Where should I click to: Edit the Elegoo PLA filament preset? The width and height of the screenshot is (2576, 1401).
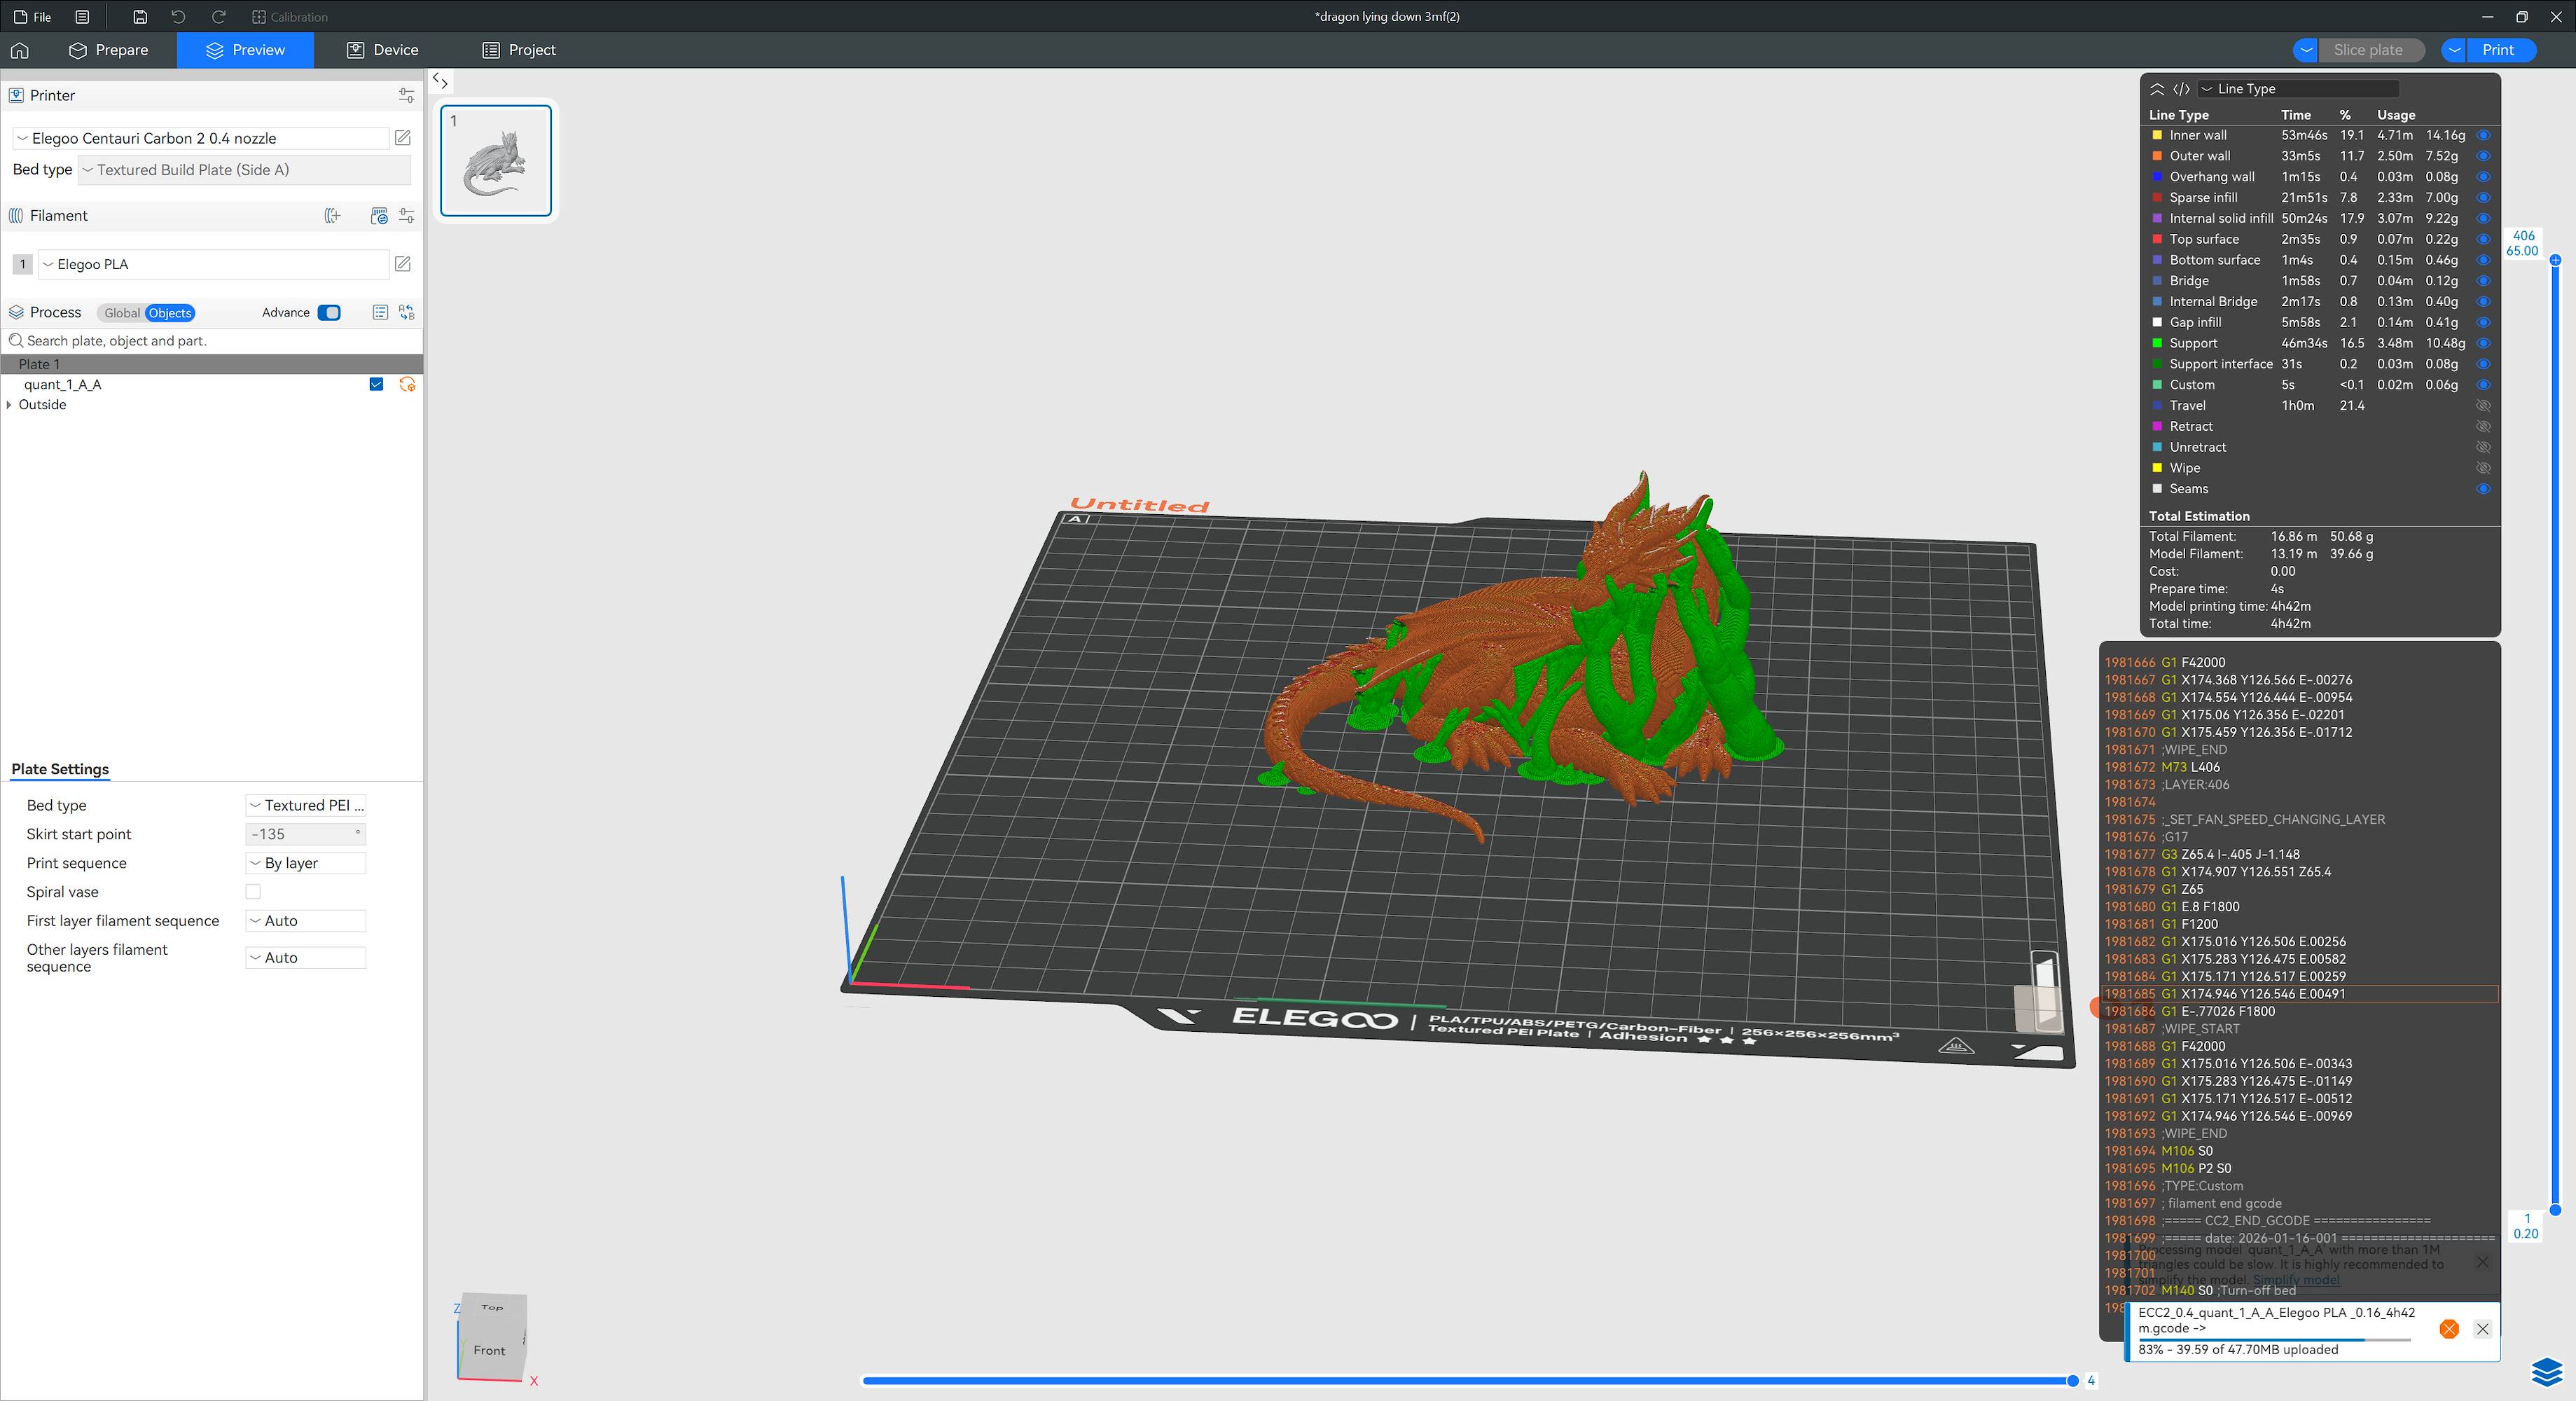point(403,264)
